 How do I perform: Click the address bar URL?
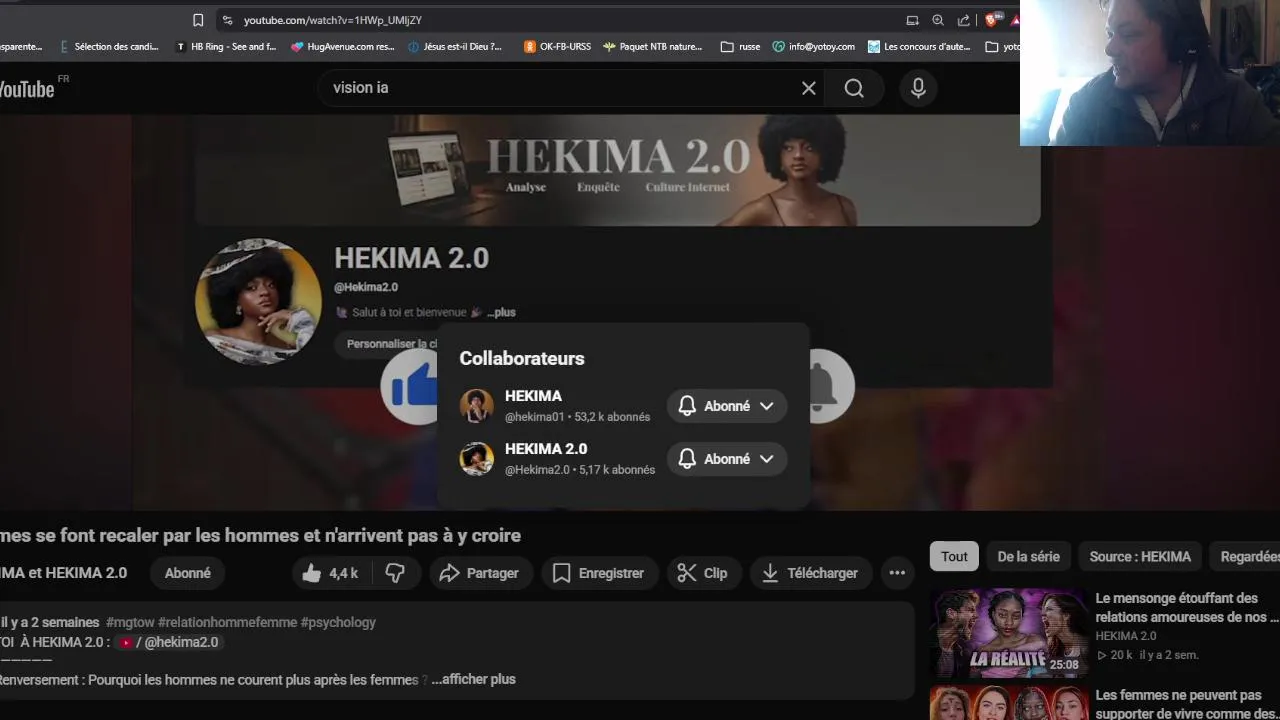333,20
